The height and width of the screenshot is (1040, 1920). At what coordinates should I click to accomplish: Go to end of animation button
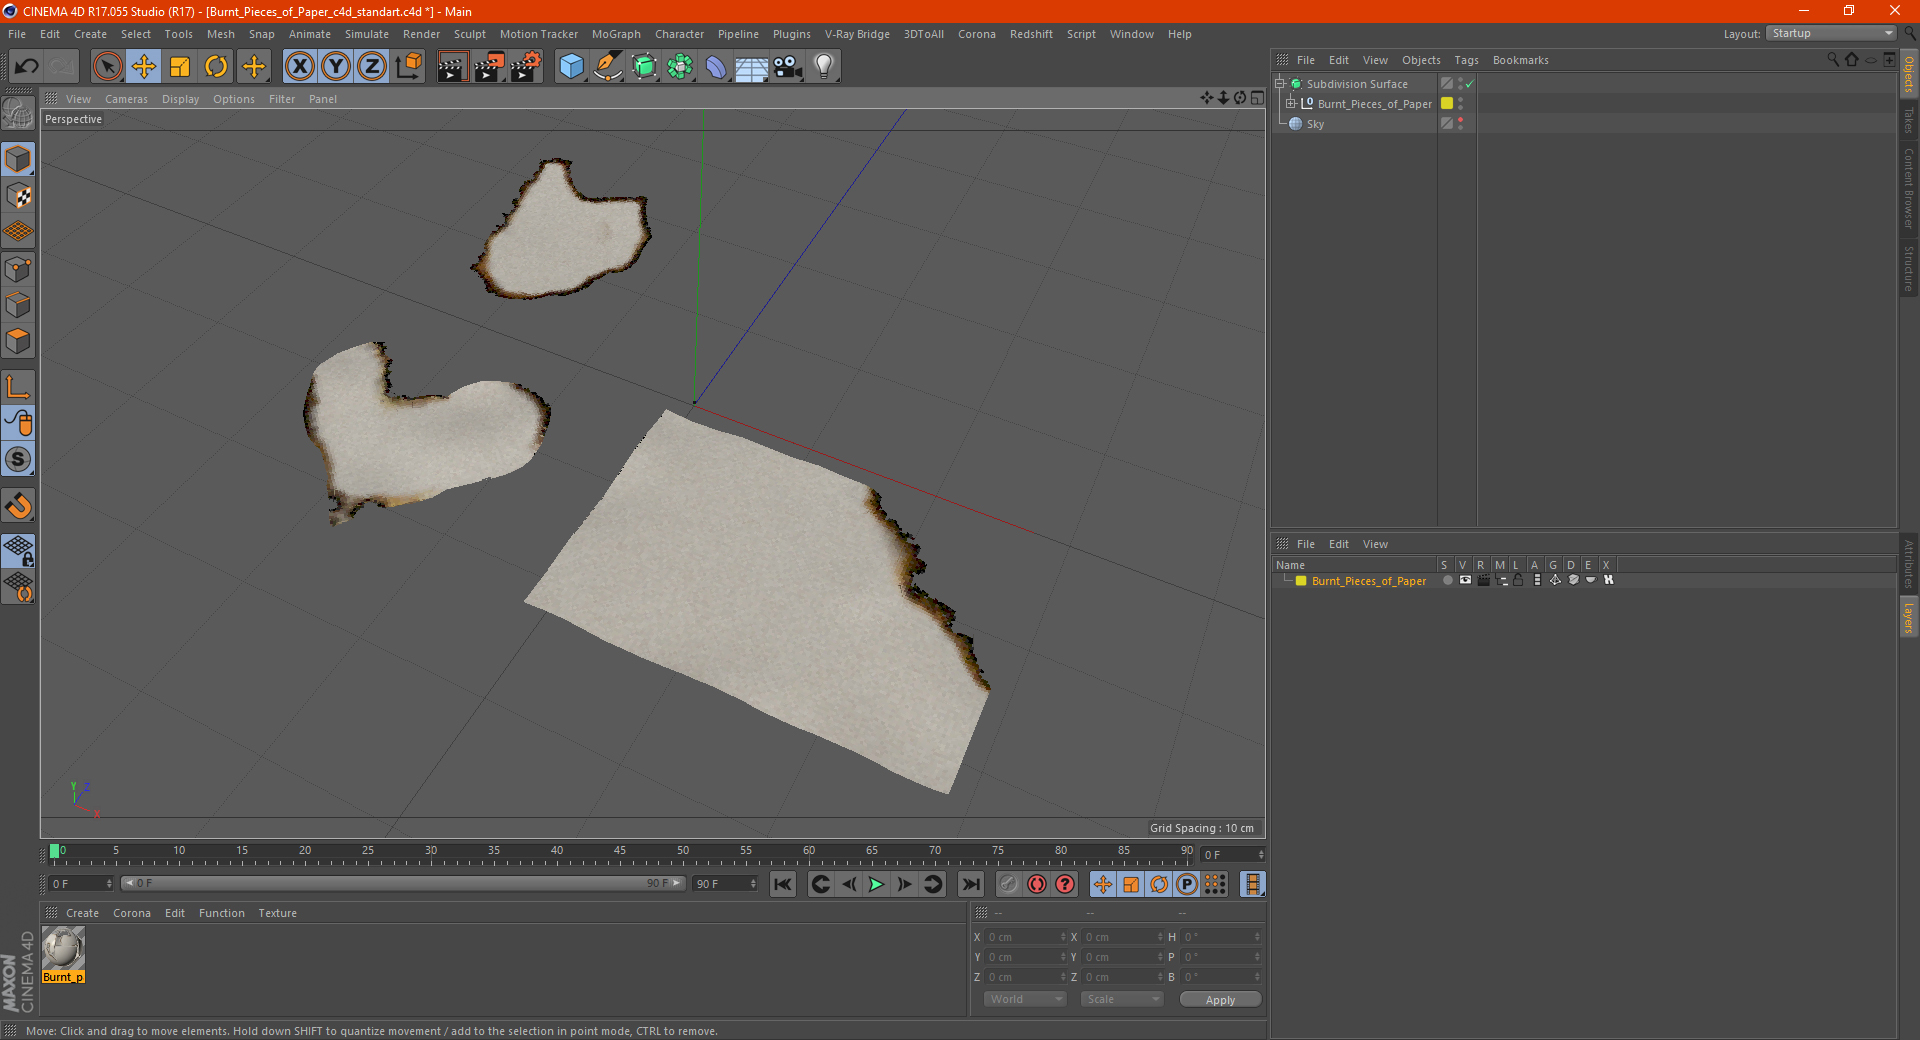tap(971, 884)
